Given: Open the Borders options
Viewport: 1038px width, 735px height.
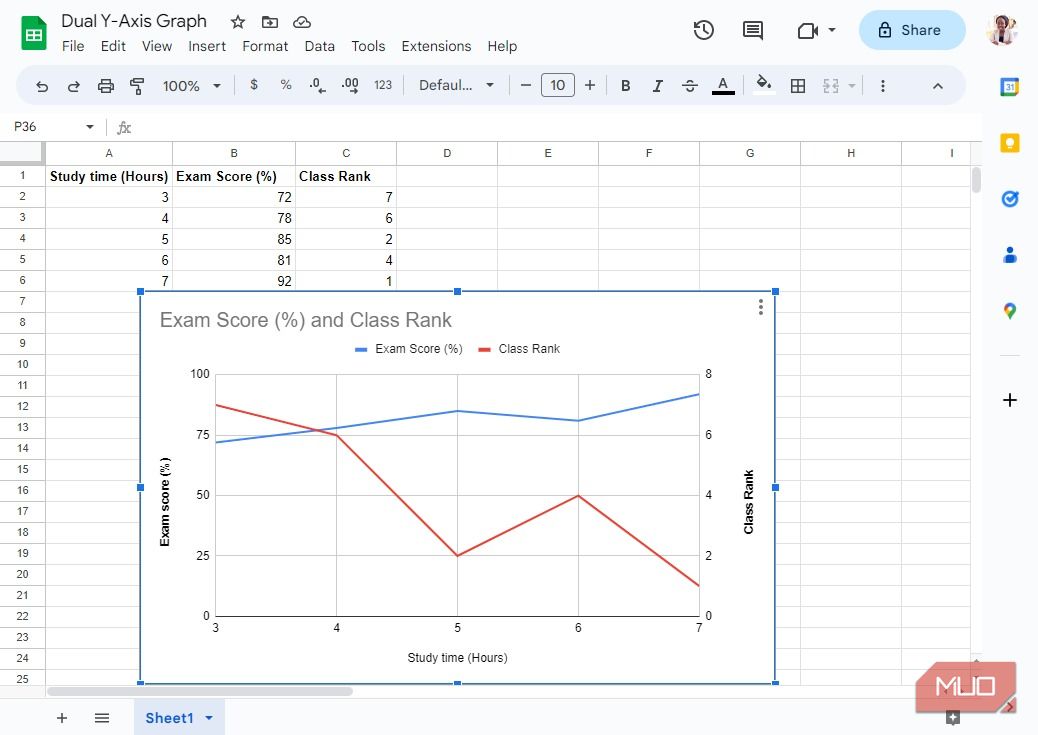Looking at the screenshot, I should tap(798, 85).
